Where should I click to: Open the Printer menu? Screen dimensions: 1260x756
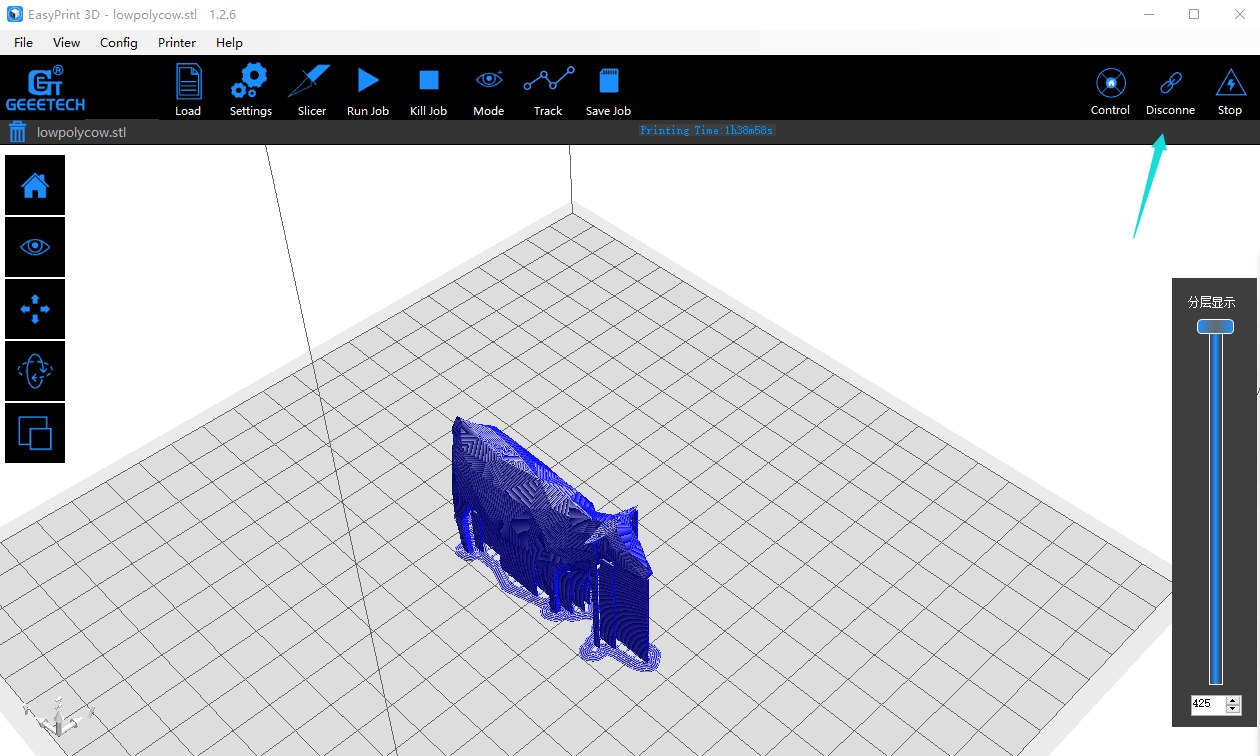point(177,43)
